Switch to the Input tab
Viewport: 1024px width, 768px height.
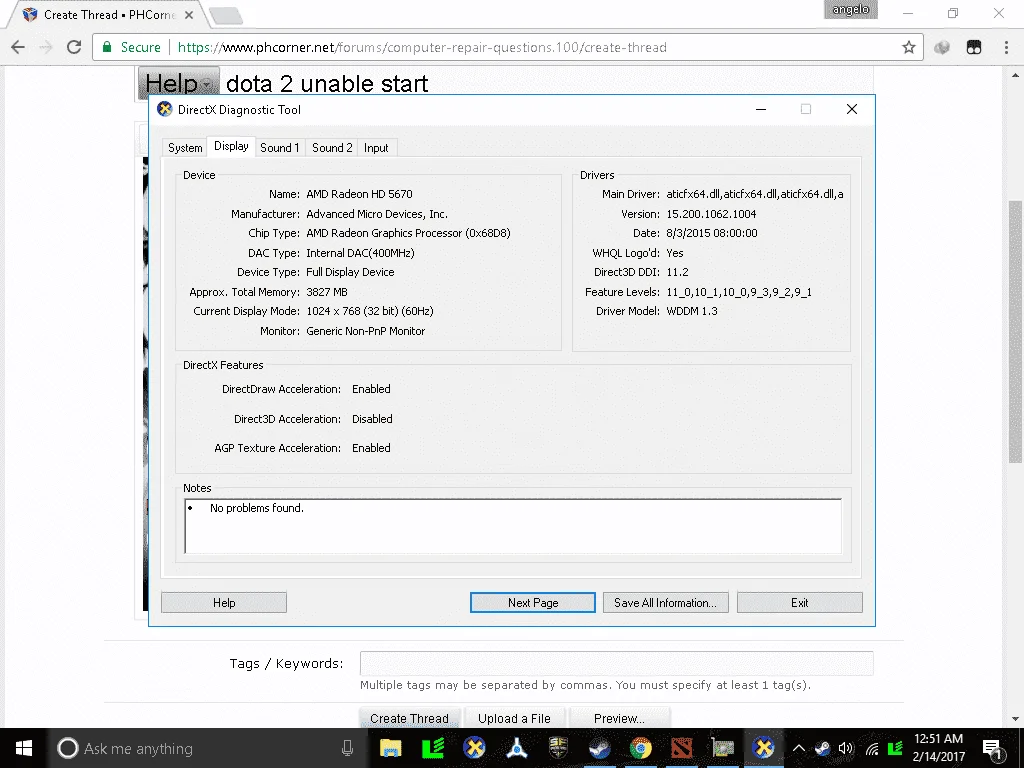pyautogui.click(x=376, y=148)
